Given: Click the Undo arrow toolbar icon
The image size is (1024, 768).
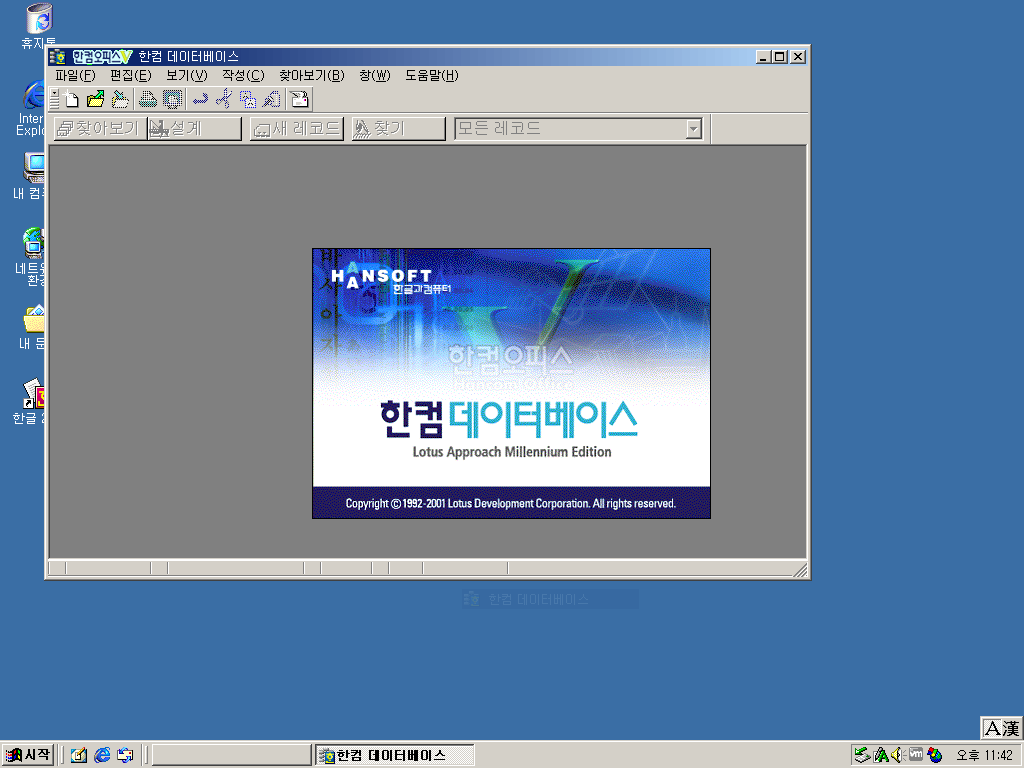Looking at the screenshot, I should (x=200, y=99).
